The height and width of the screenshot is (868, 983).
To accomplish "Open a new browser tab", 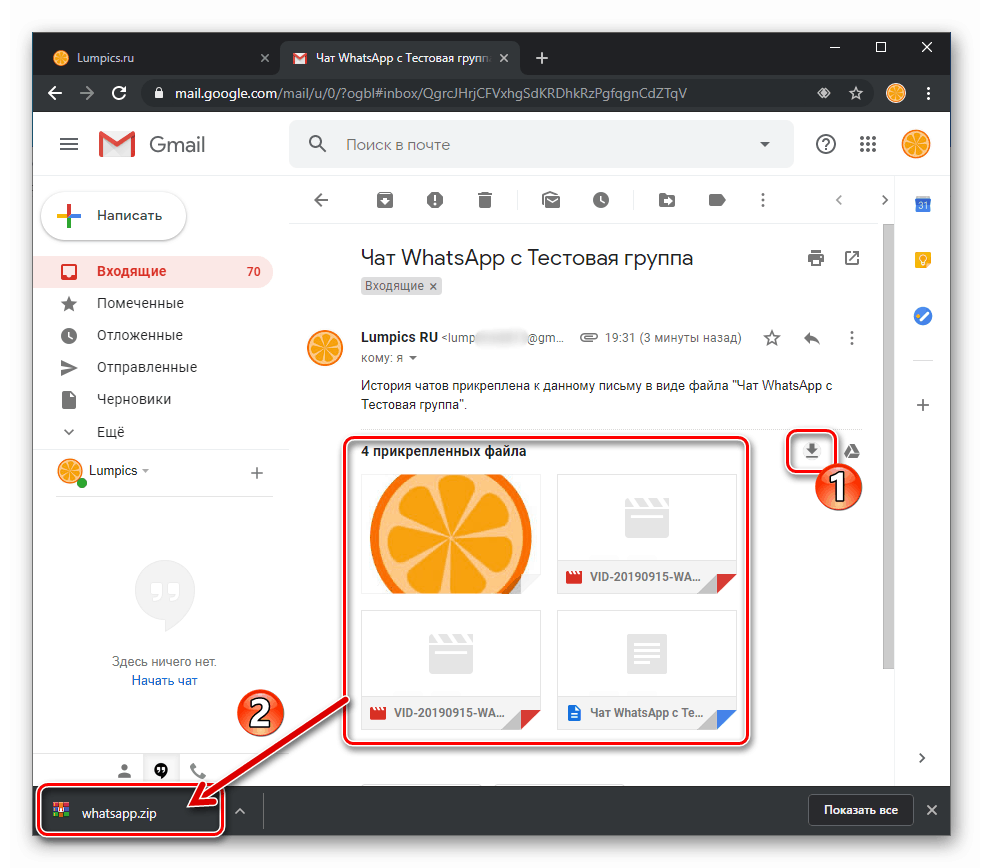I will click(542, 58).
